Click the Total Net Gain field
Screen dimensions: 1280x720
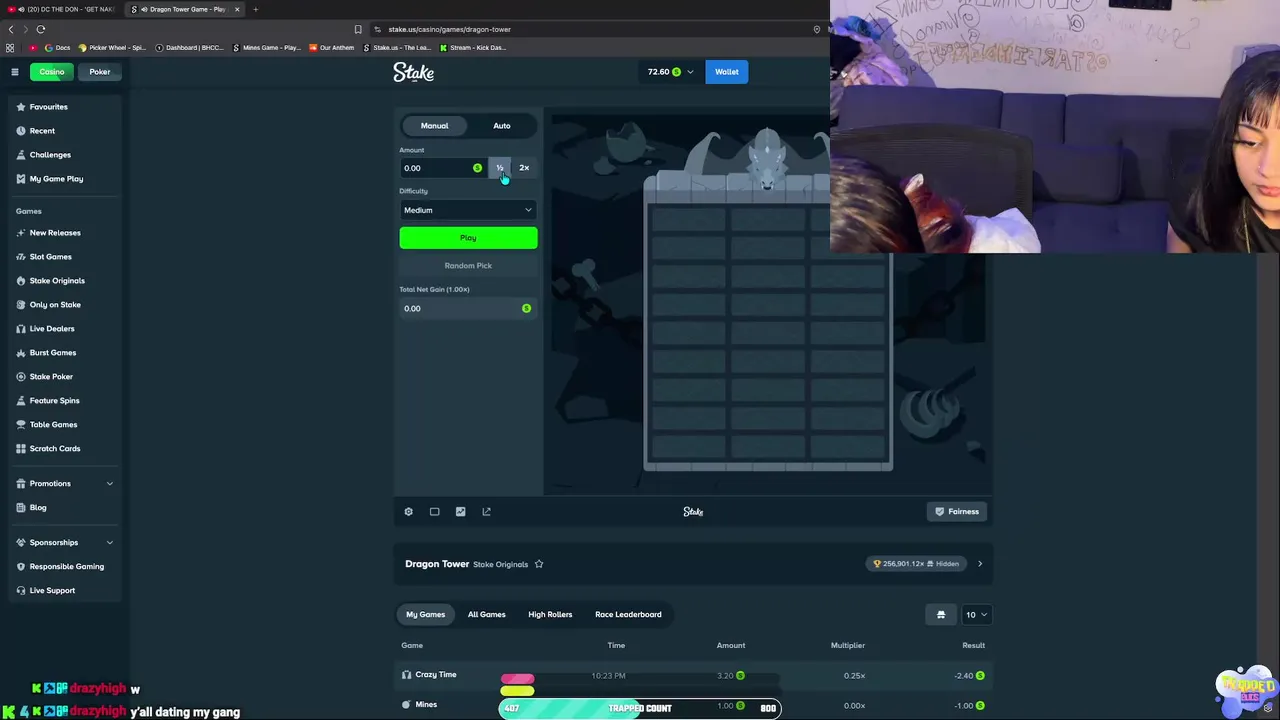[x=468, y=309]
